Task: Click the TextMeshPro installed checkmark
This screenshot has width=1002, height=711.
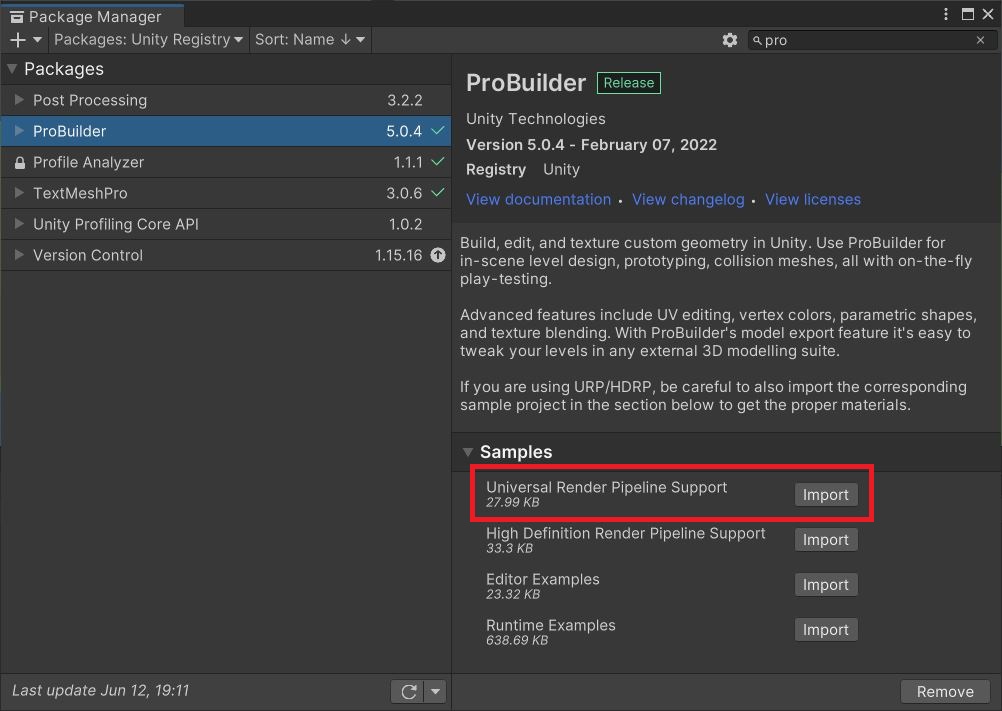Action: (437, 193)
